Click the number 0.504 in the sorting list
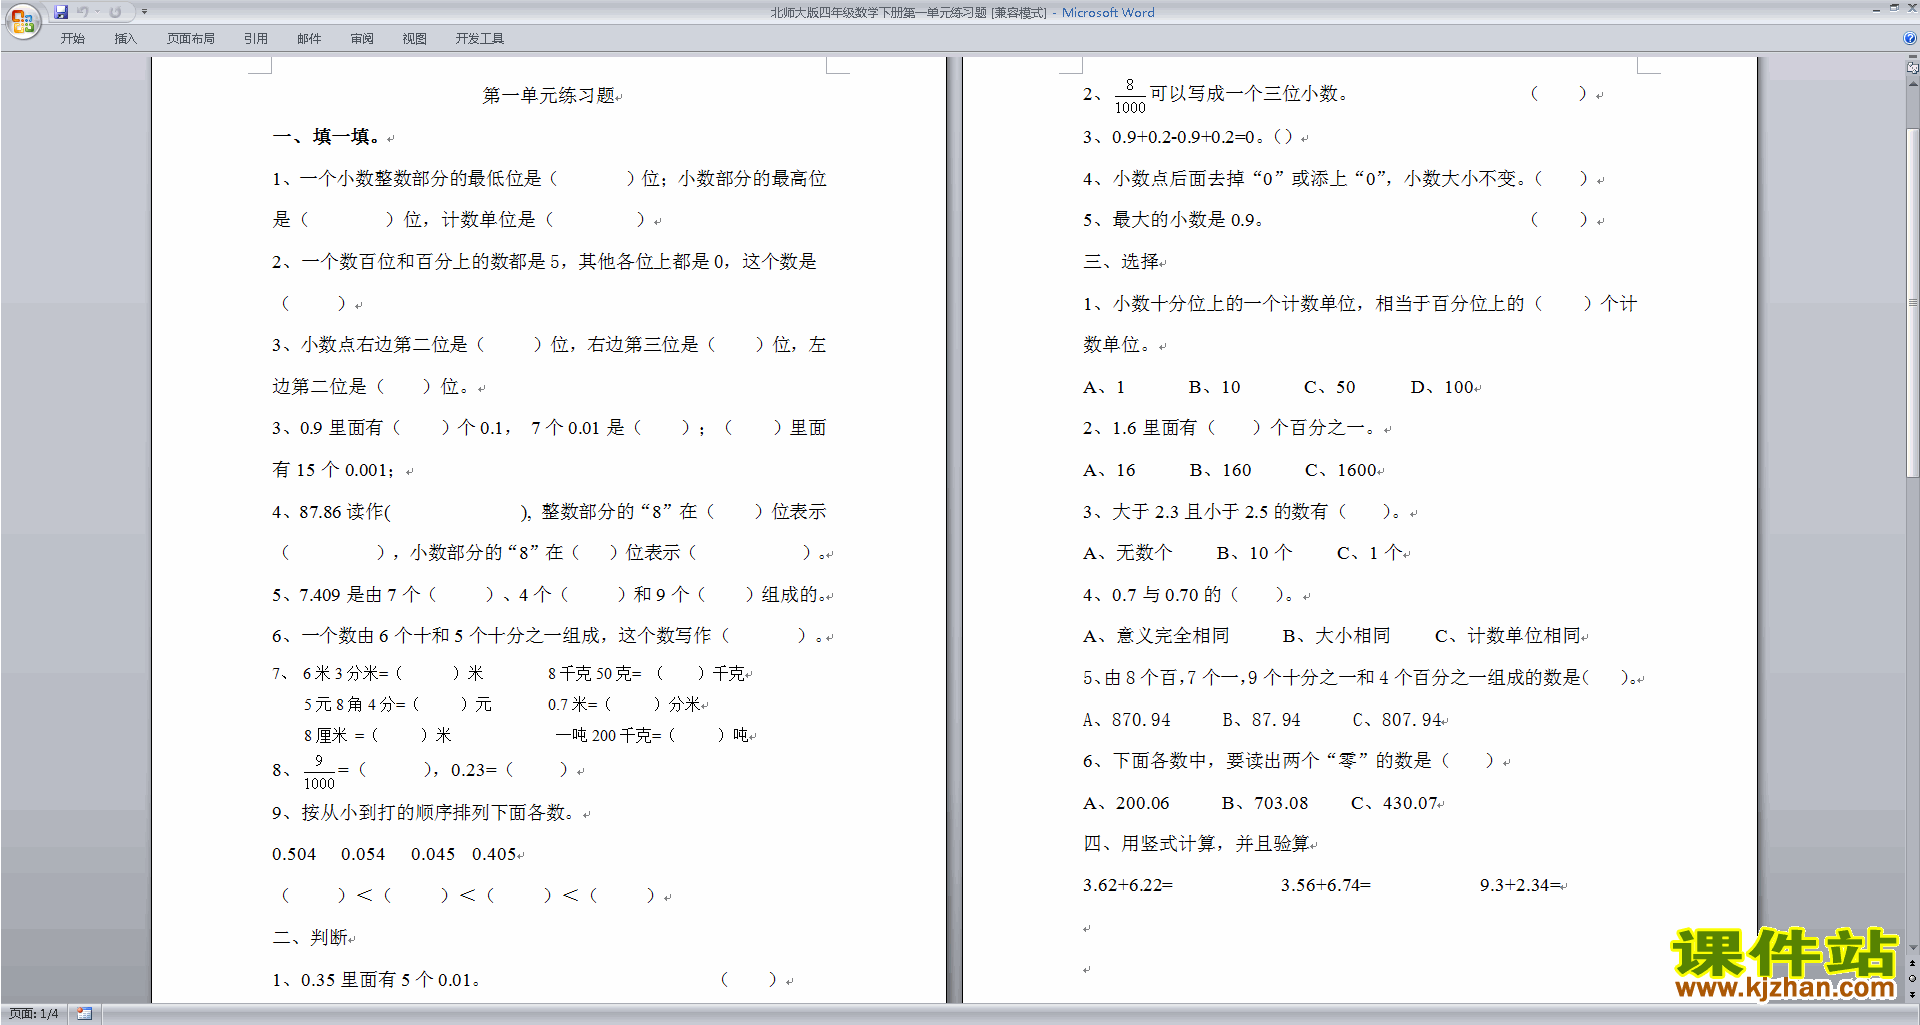The image size is (1920, 1025). [294, 854]
